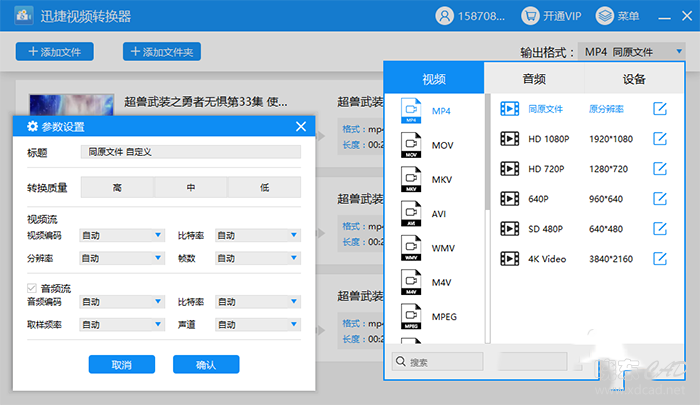Click the gear icon in 参数设置 title
This screenshot has height=405, width=700.
tap(33, 126)
